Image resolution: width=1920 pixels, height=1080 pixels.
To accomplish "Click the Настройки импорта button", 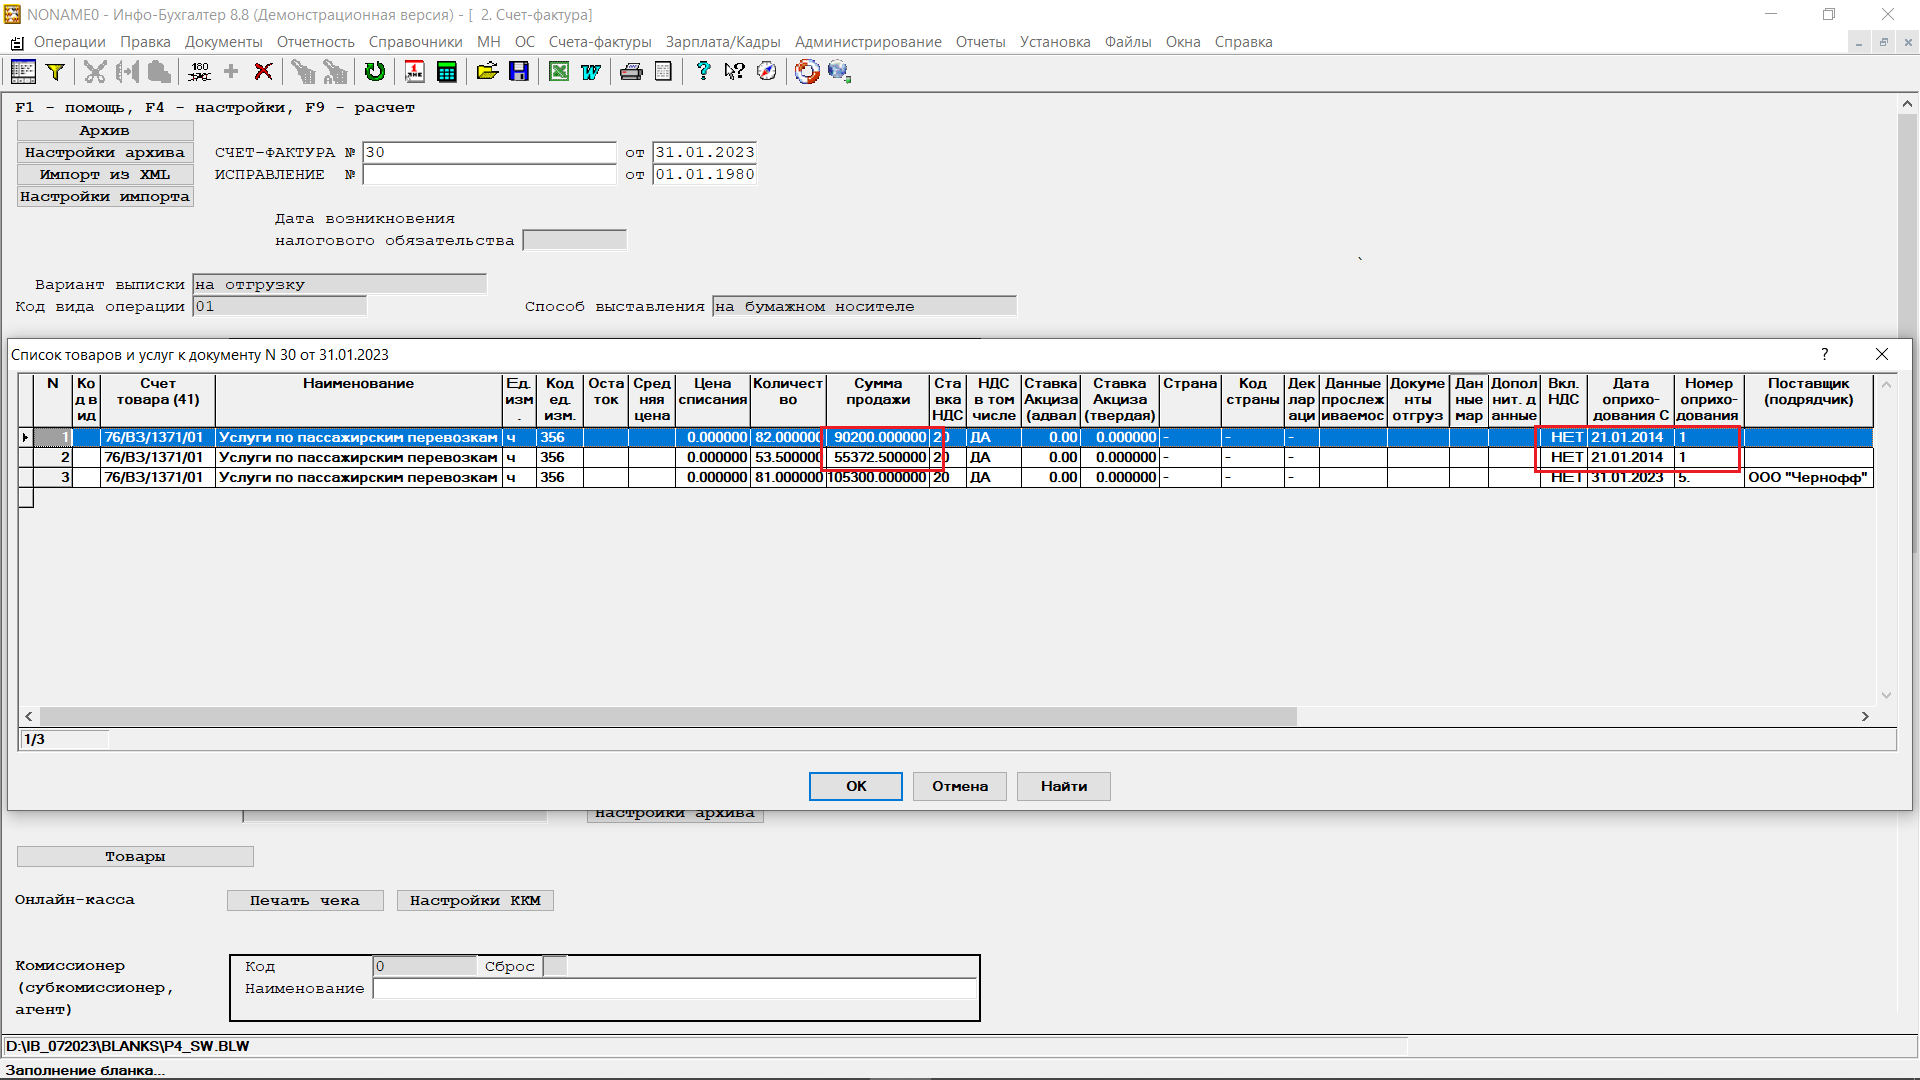I will pyautogui.click(x=105, y=197).
